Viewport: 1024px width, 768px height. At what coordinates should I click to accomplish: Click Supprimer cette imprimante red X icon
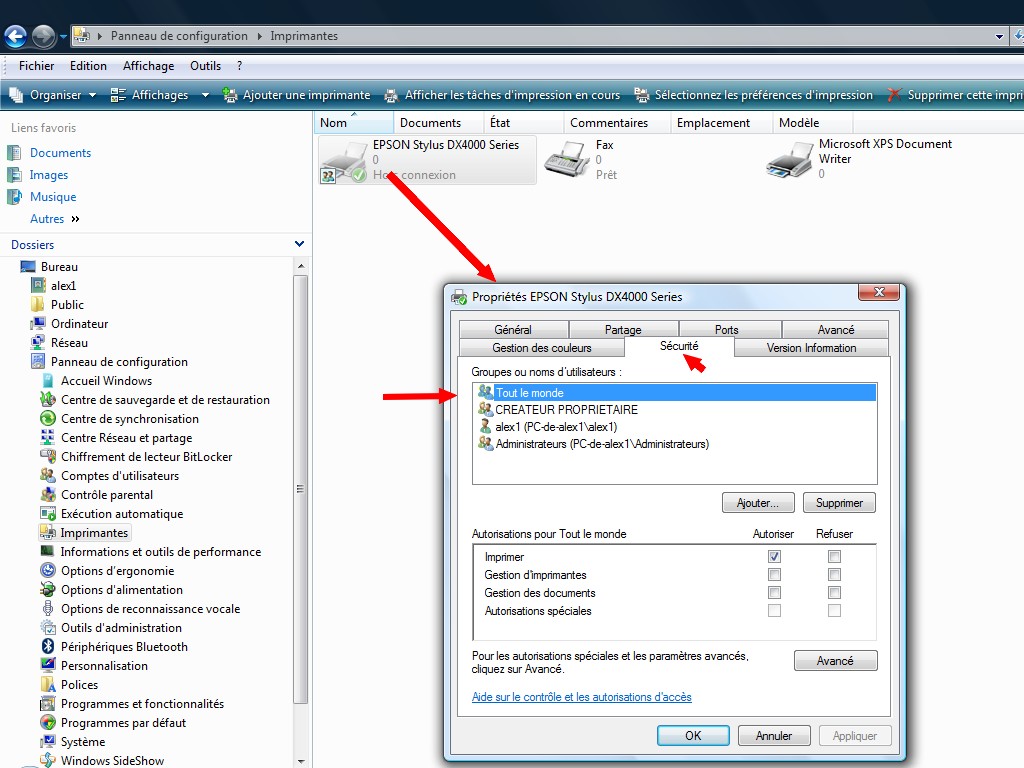pos(894,95)
